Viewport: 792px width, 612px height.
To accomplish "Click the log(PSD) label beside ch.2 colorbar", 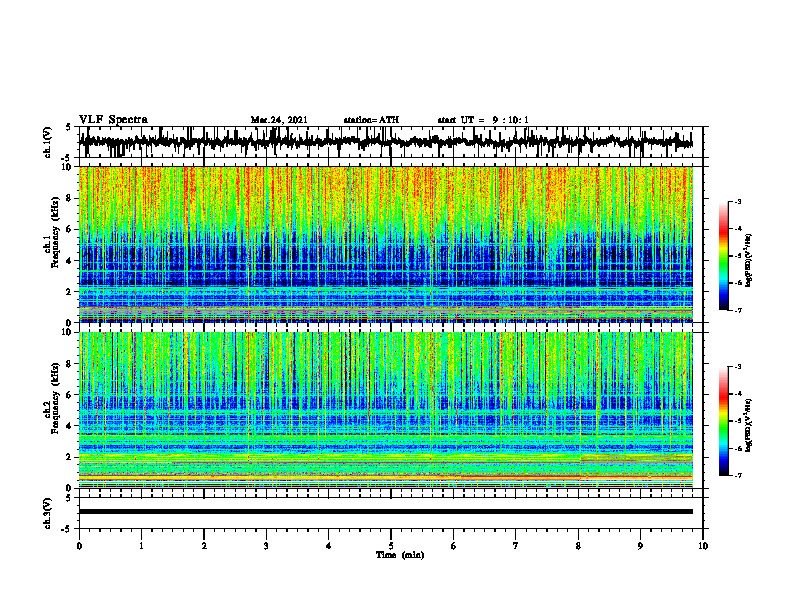I will point(749,425).
